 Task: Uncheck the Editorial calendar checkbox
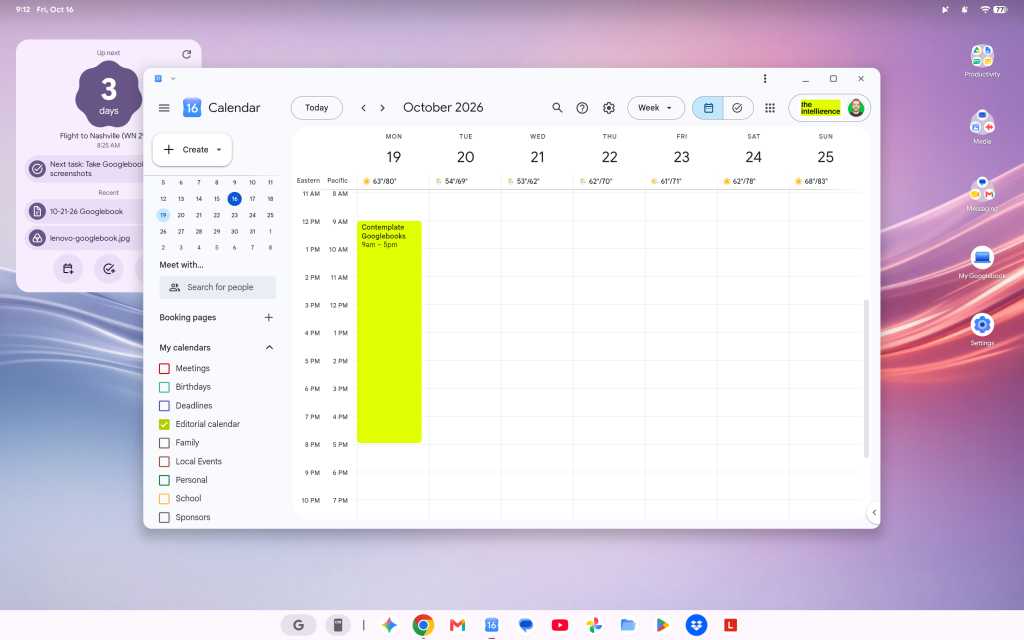point(165,424)
